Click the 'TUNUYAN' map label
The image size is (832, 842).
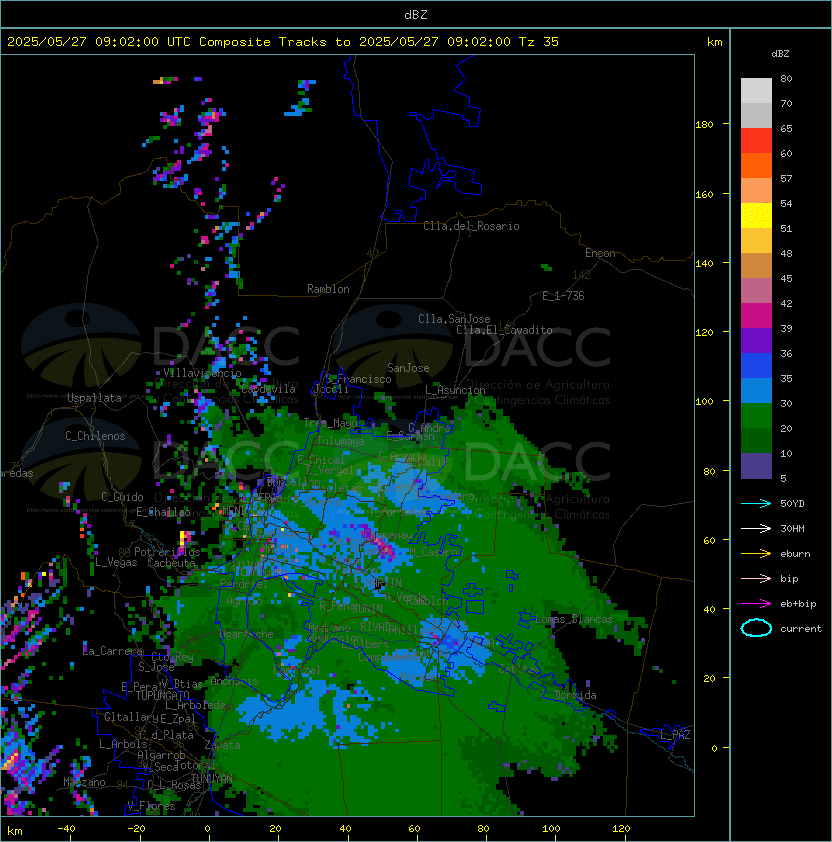coord(212,779)
